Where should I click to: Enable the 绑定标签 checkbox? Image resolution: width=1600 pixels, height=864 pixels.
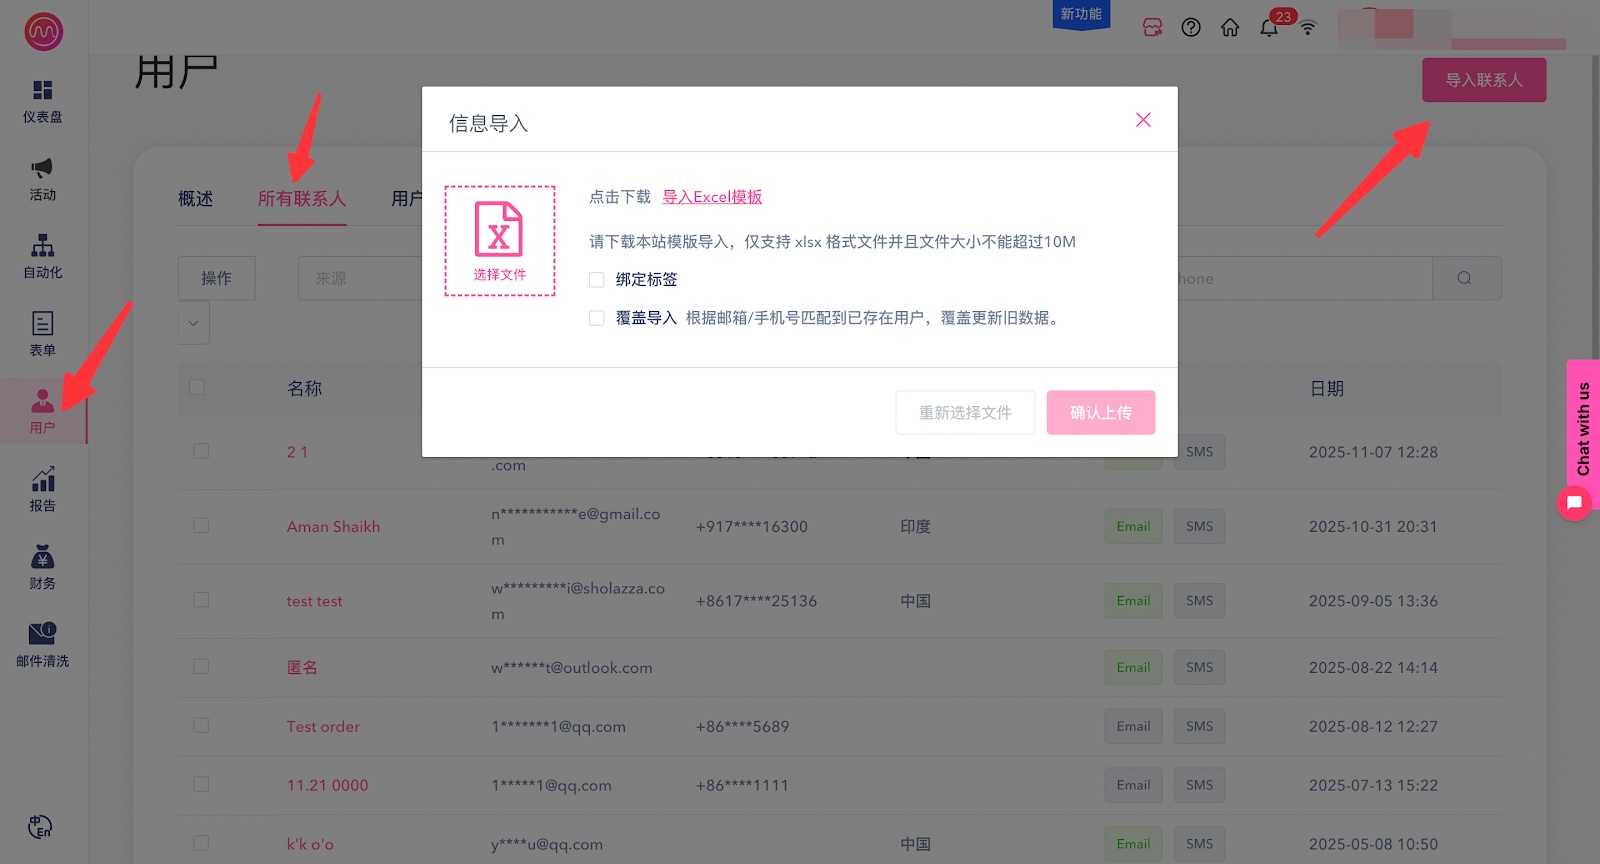pyautogui.click(x=597, y=280)
